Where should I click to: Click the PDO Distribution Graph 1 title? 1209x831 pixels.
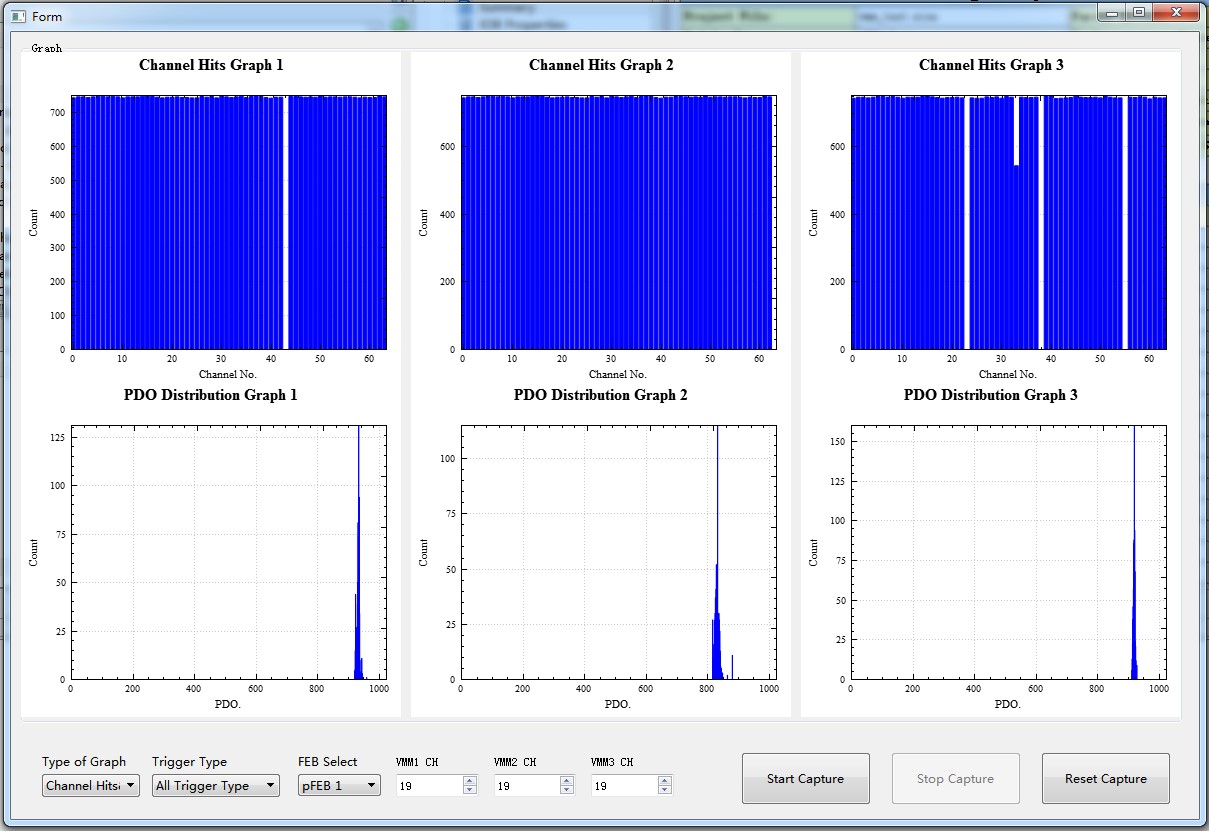(x=211, y=395)
